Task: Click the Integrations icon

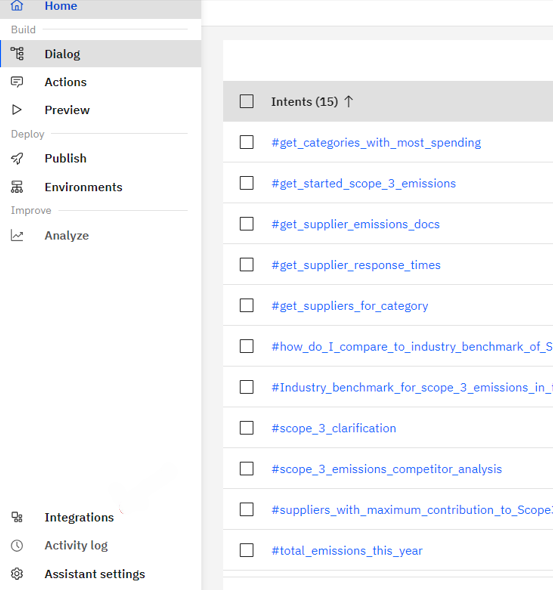Action: click(17, 517)
